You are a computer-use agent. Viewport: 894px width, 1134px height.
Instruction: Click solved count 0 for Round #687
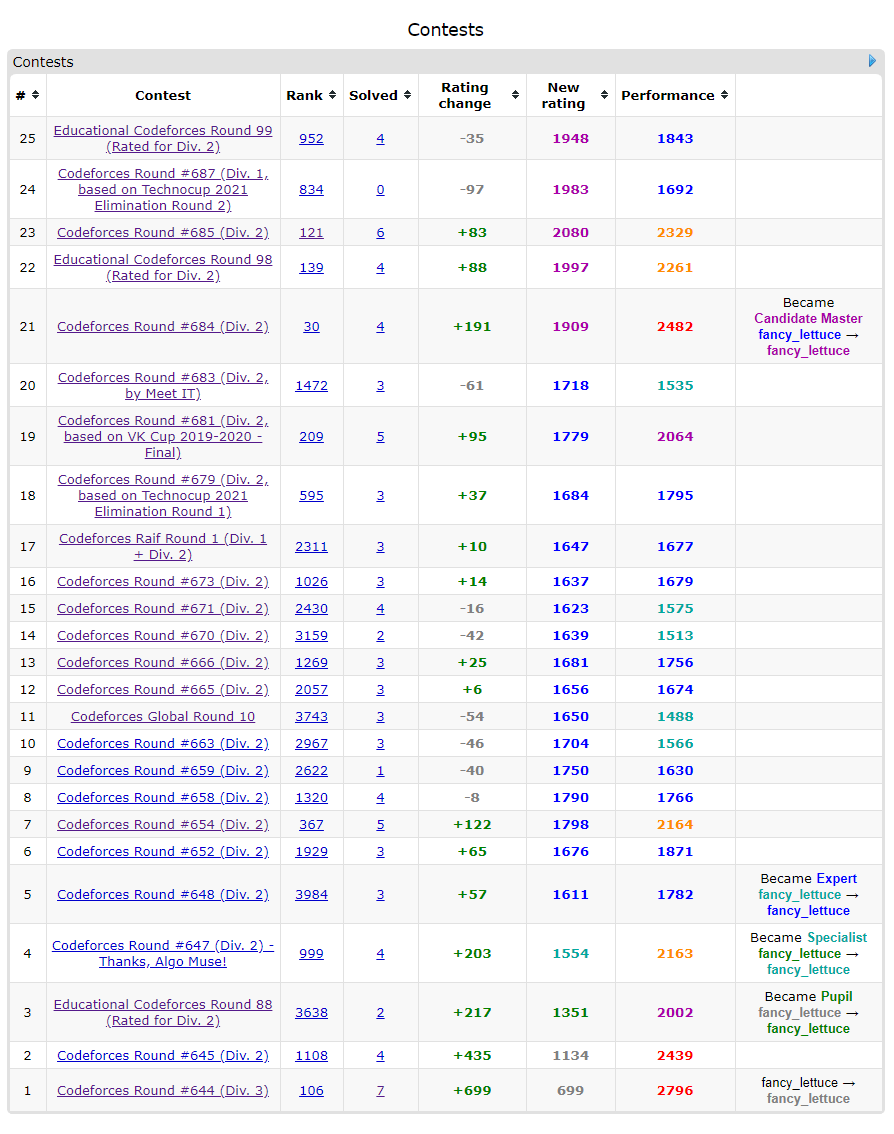click(380, 189)
